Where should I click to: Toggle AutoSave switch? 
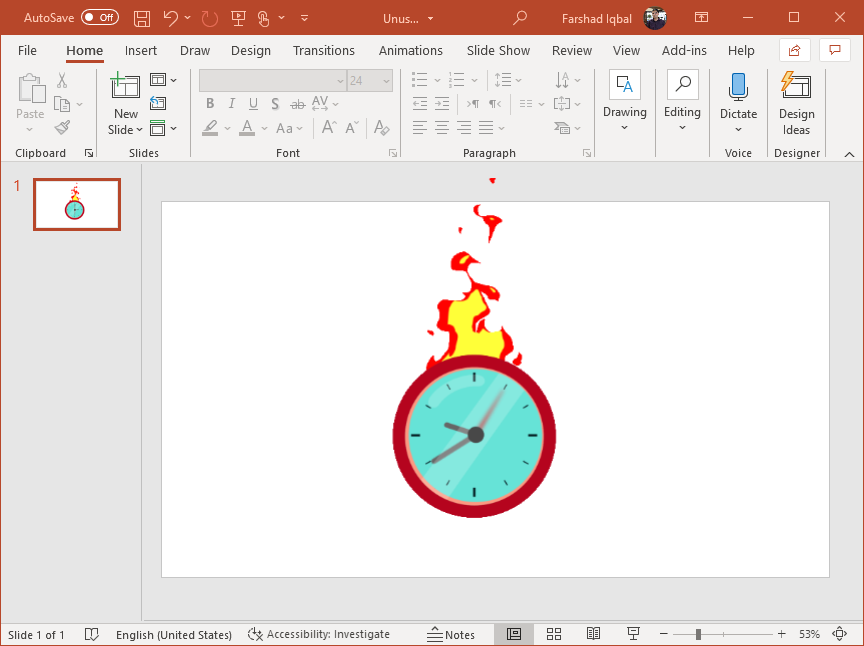[99, 18]
